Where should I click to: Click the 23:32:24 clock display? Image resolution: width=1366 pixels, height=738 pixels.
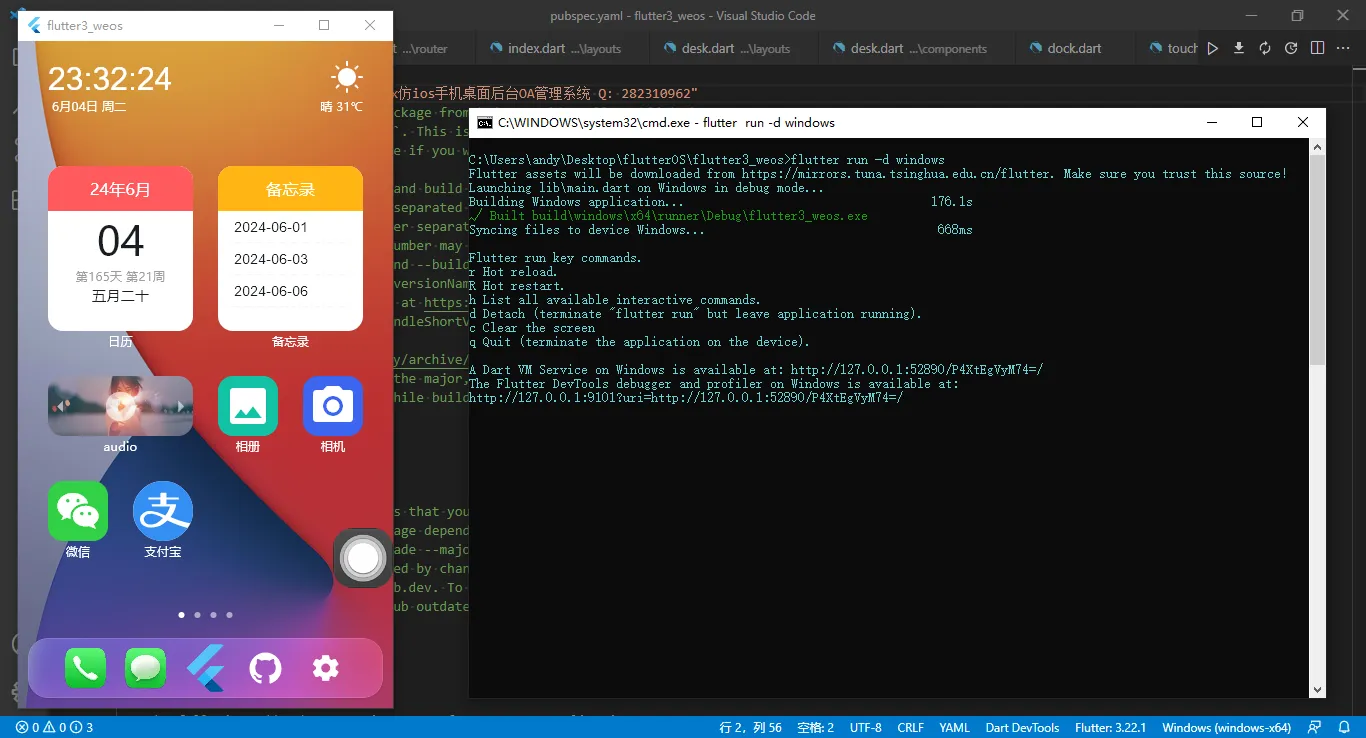[110, 78]
